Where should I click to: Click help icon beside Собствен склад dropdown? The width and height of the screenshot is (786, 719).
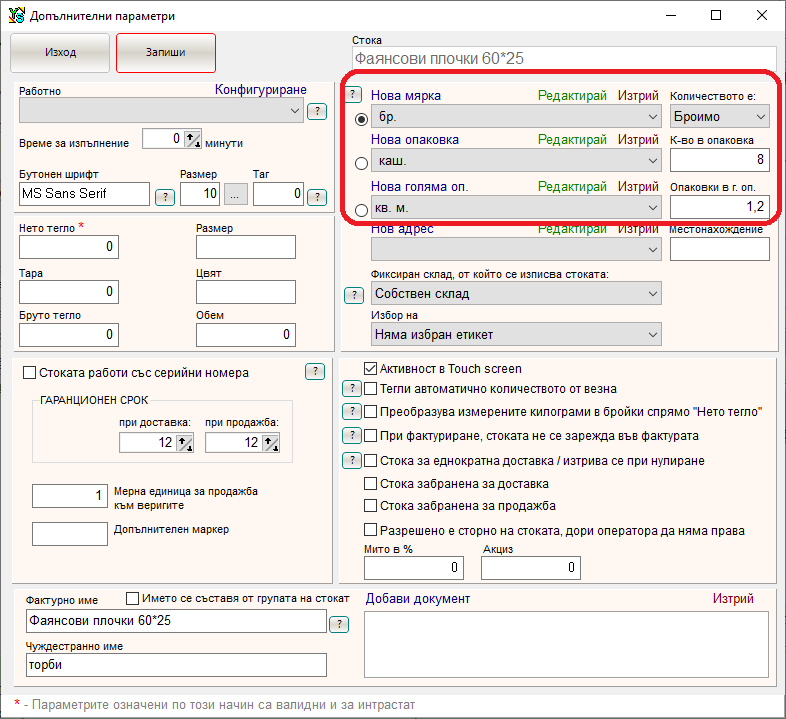click(x=354, y=295)
